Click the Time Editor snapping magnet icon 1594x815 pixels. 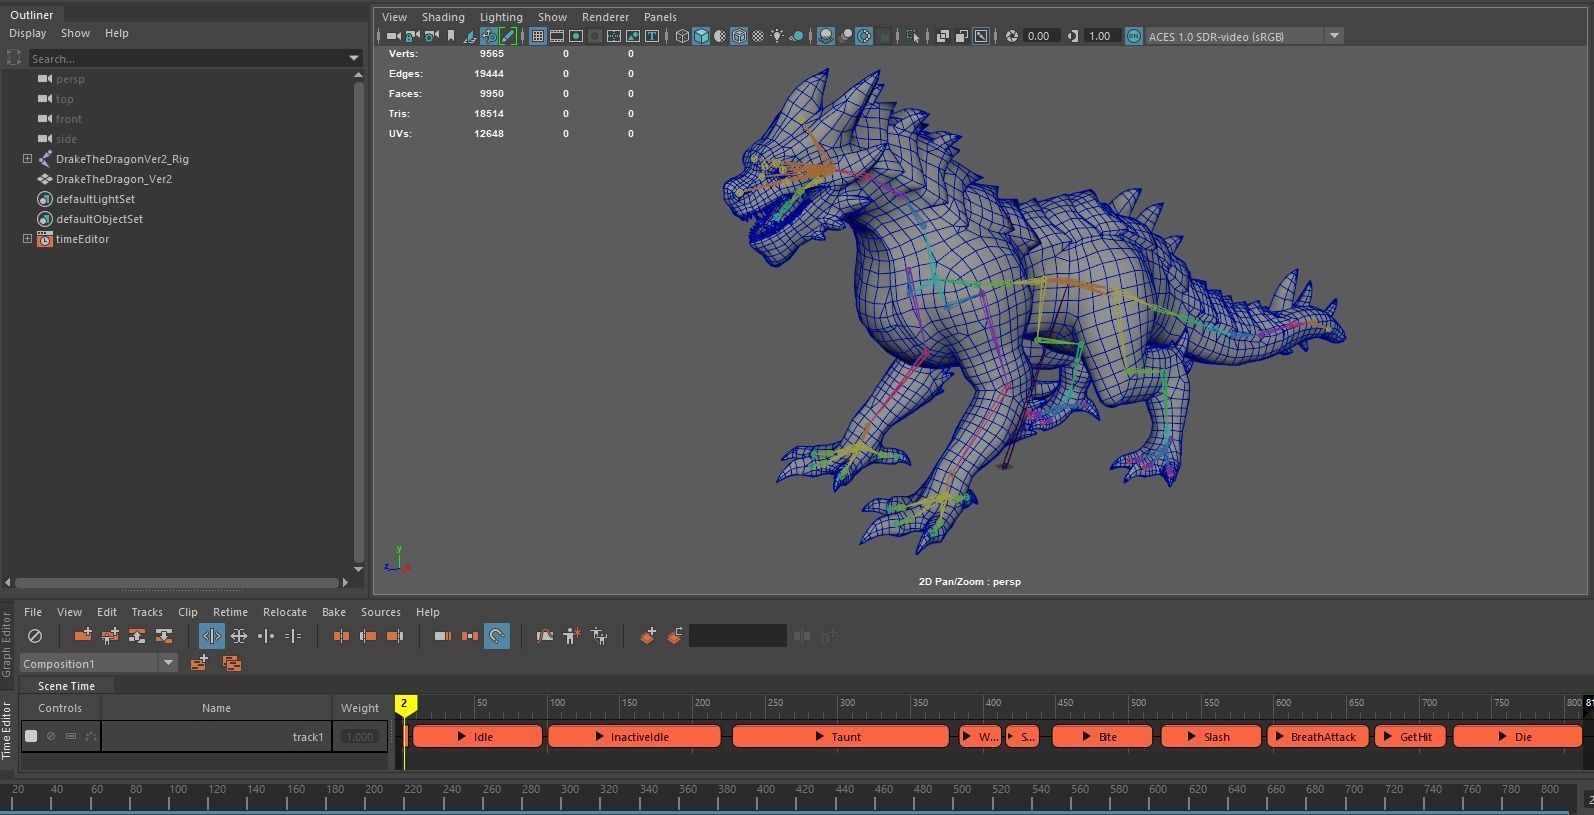(497, 635)
